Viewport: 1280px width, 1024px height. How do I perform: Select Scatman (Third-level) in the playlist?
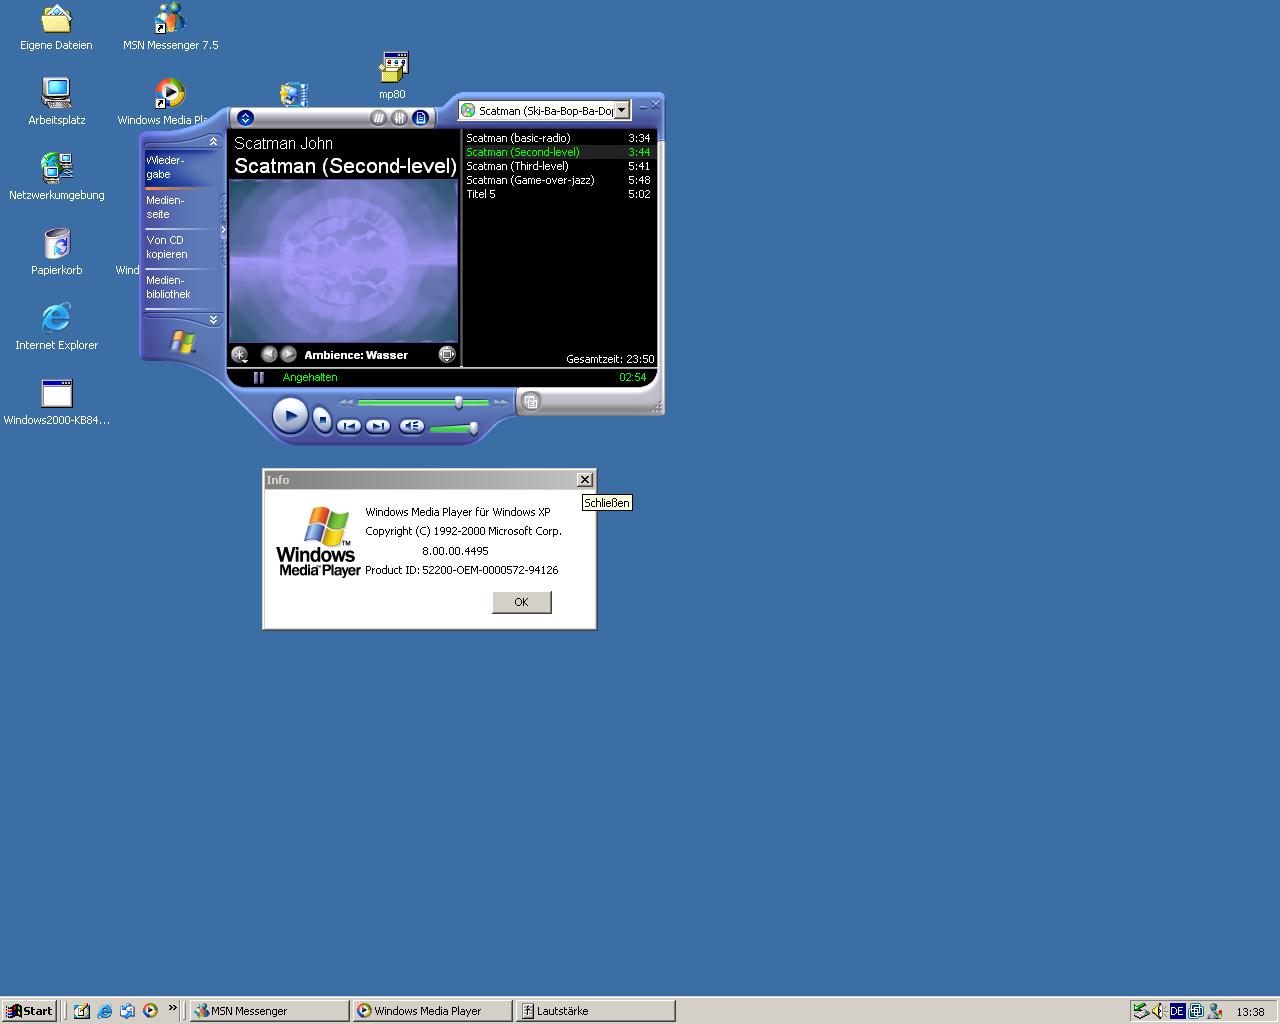[517, 166]
